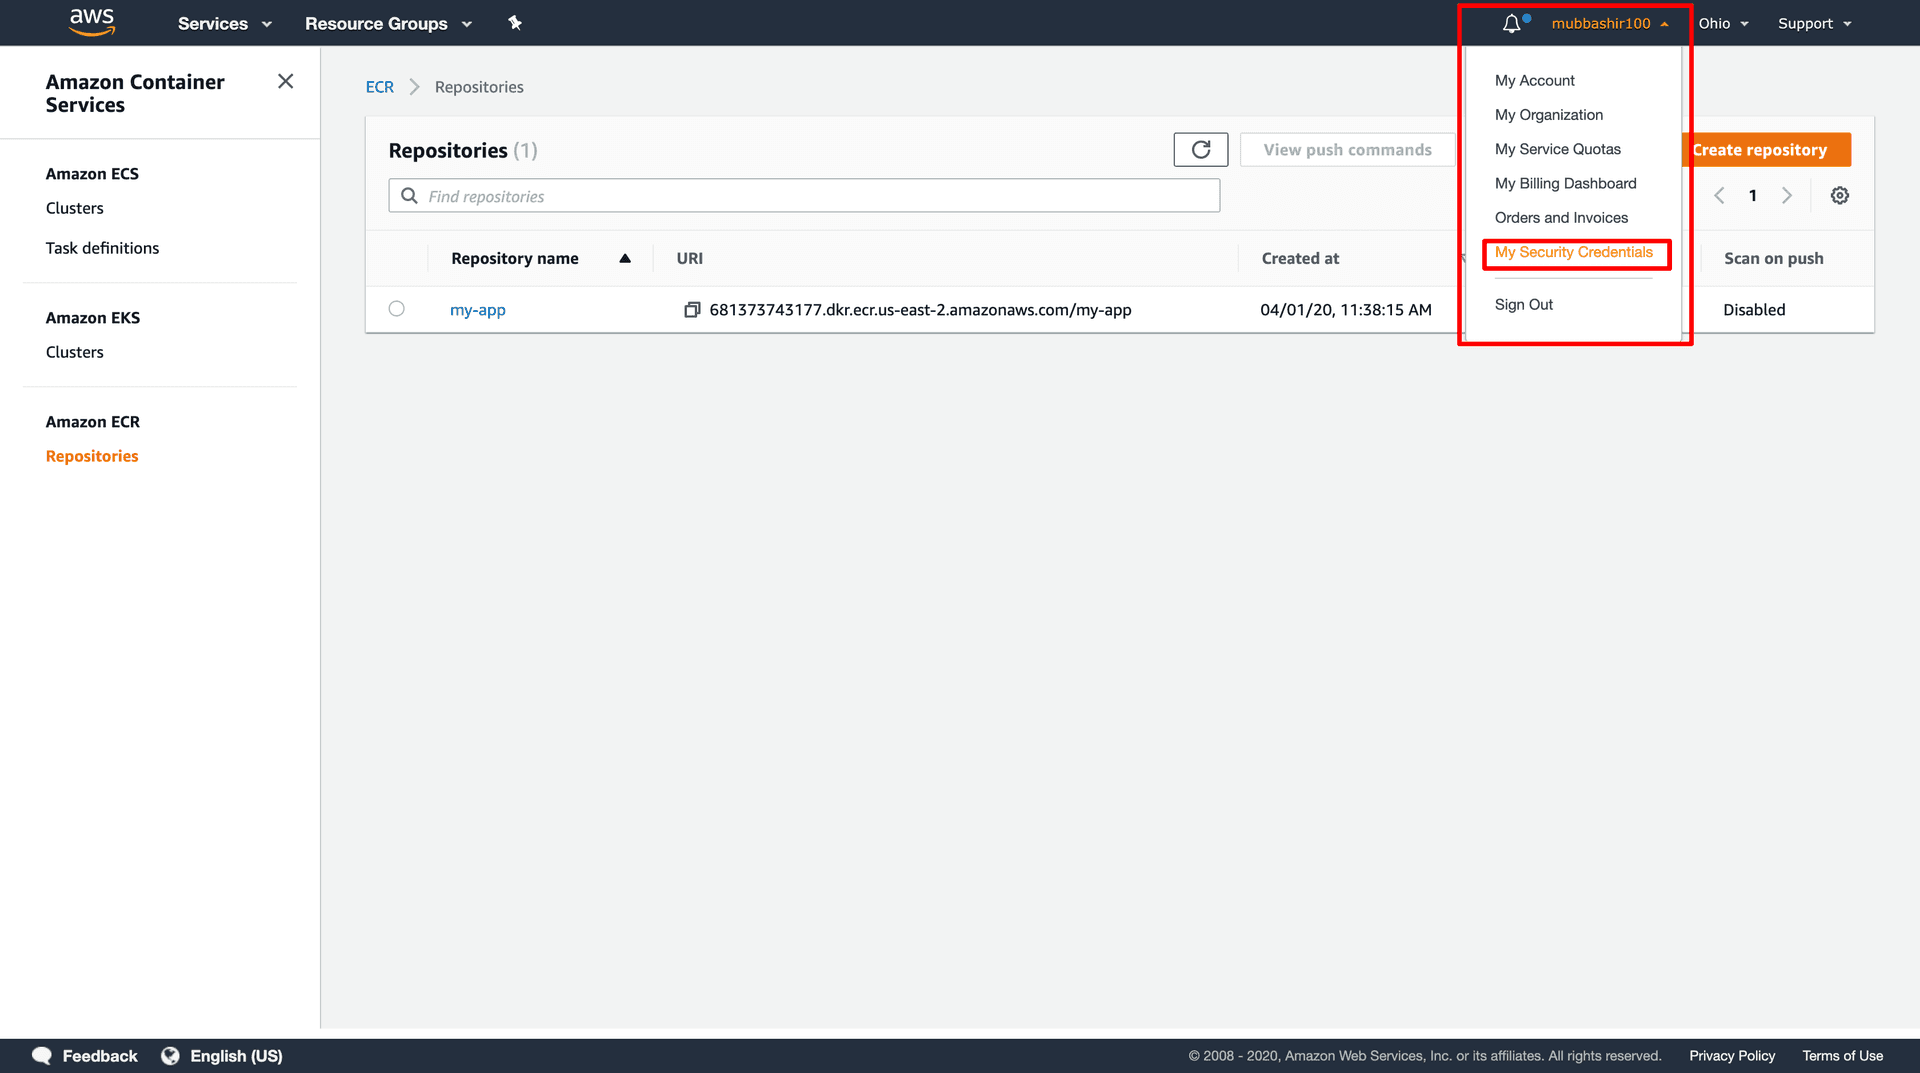The width and height of the screenshot is (1920, 1073).
Task: Click the AWS logo home icon
Action: 92,22
